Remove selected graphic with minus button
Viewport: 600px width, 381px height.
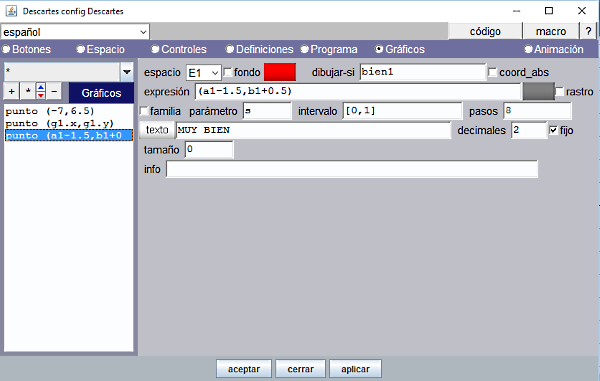point(54,92)
